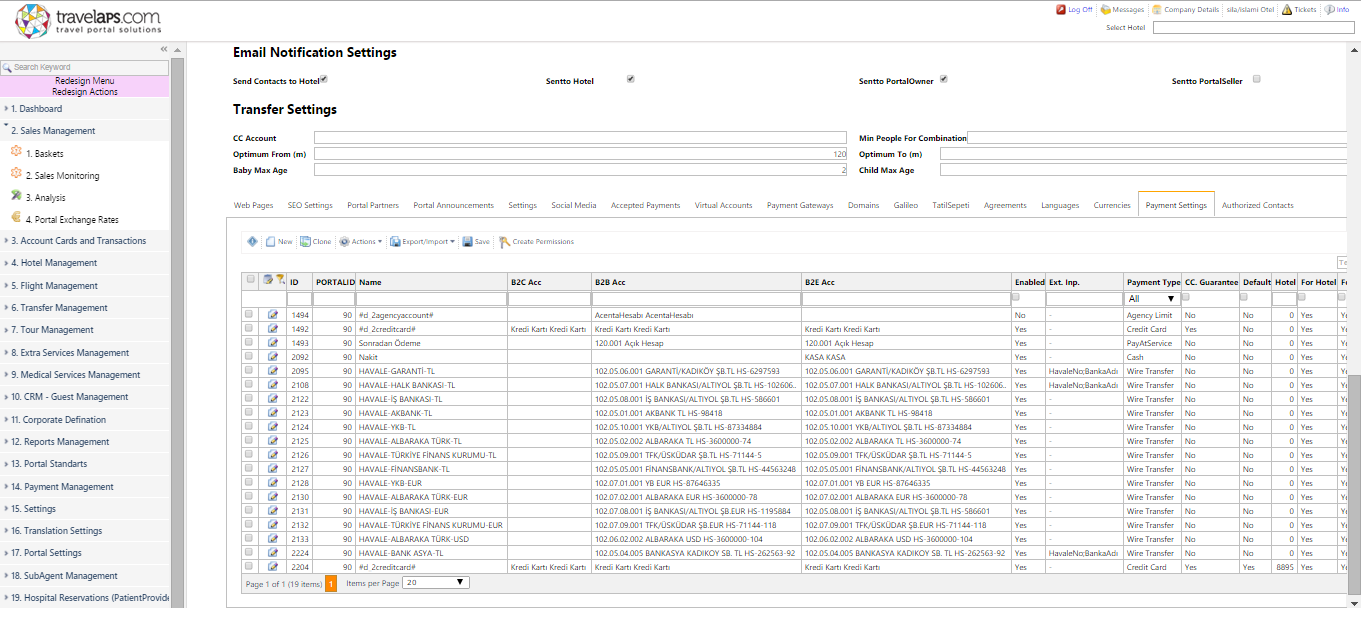Open the Export/Import dropdown menu
Image resolution: width=1366 pixels, height=621 pixels.
point(423,241)
